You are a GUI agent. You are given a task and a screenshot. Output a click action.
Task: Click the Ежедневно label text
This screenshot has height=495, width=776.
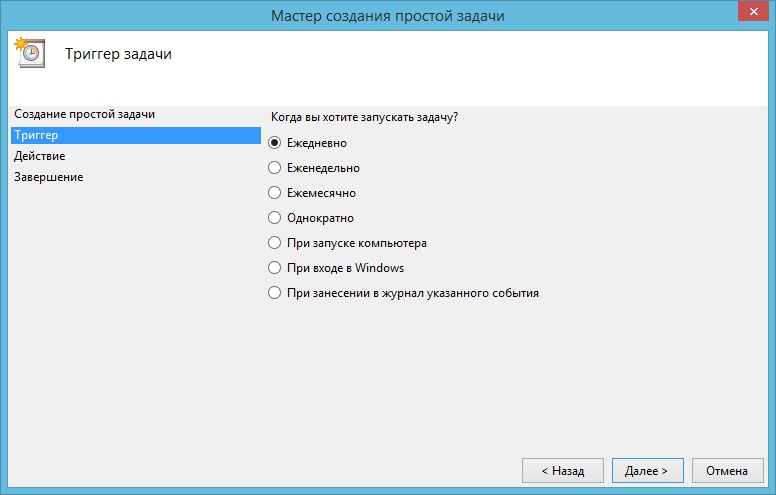317,143
